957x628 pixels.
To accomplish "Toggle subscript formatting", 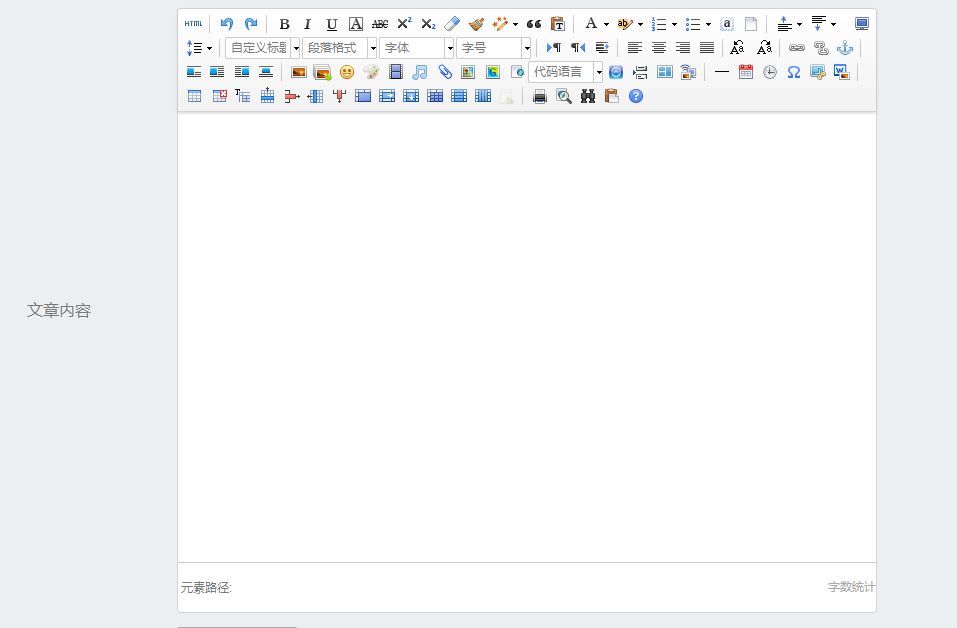I will click(x=428, y=24).
